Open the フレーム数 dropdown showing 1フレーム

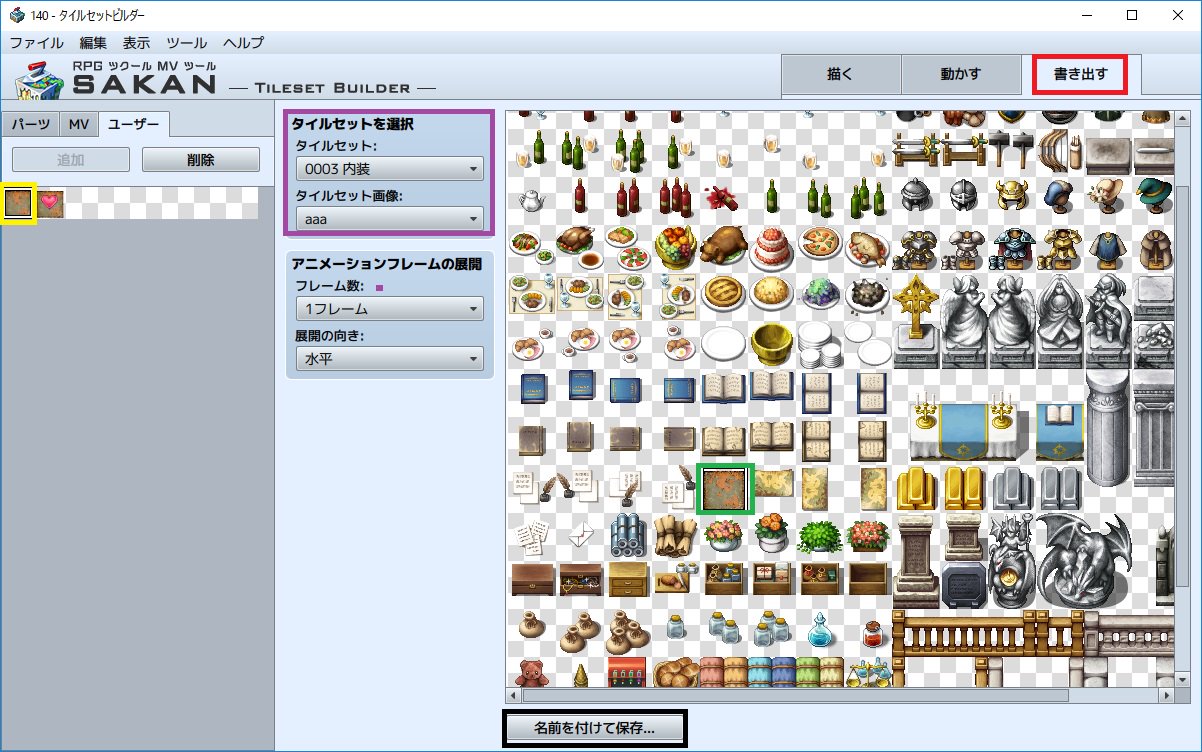click(389, 309)
